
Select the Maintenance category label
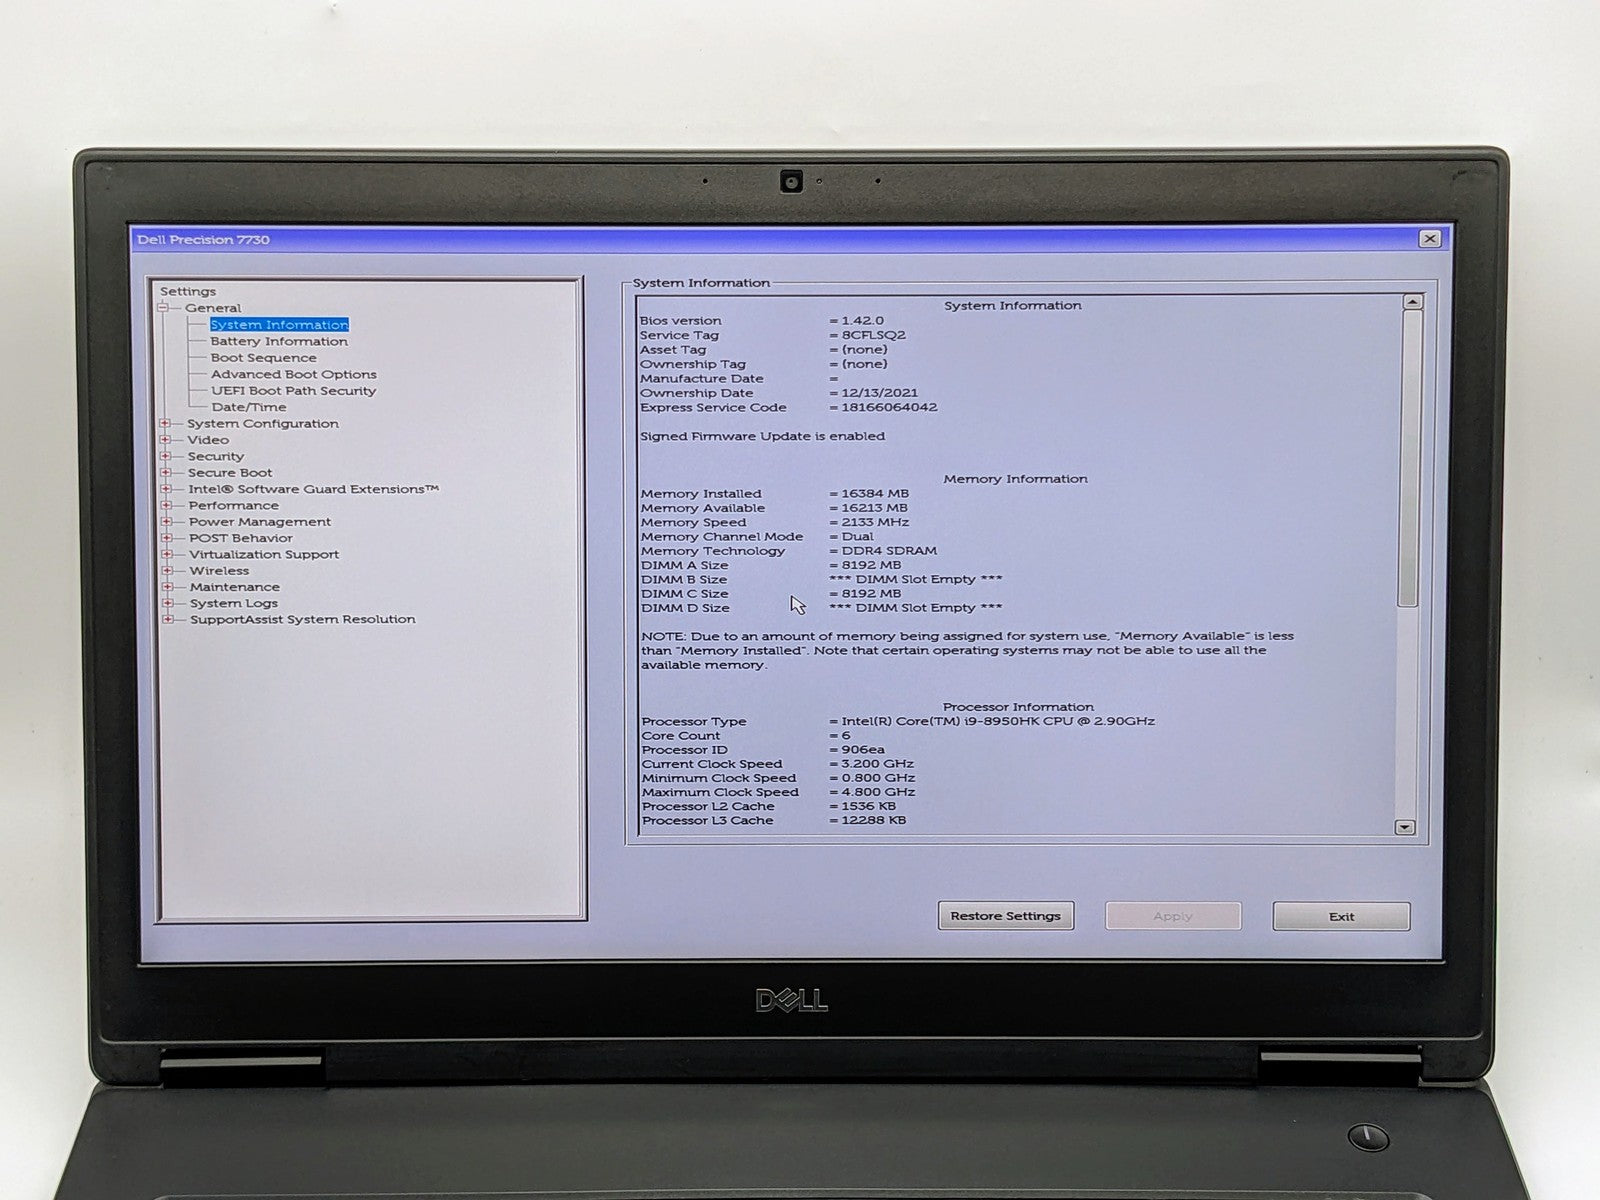coord(235,587)
